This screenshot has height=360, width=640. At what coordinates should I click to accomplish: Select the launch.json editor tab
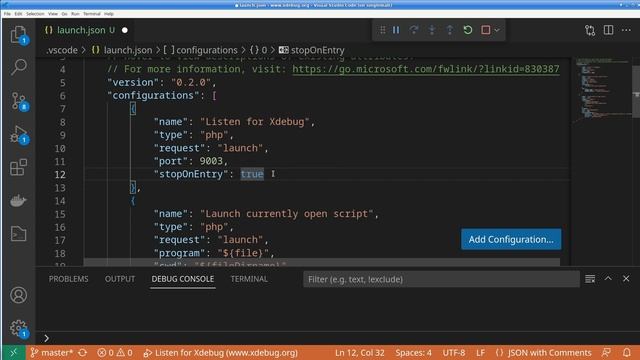(86, 30)
